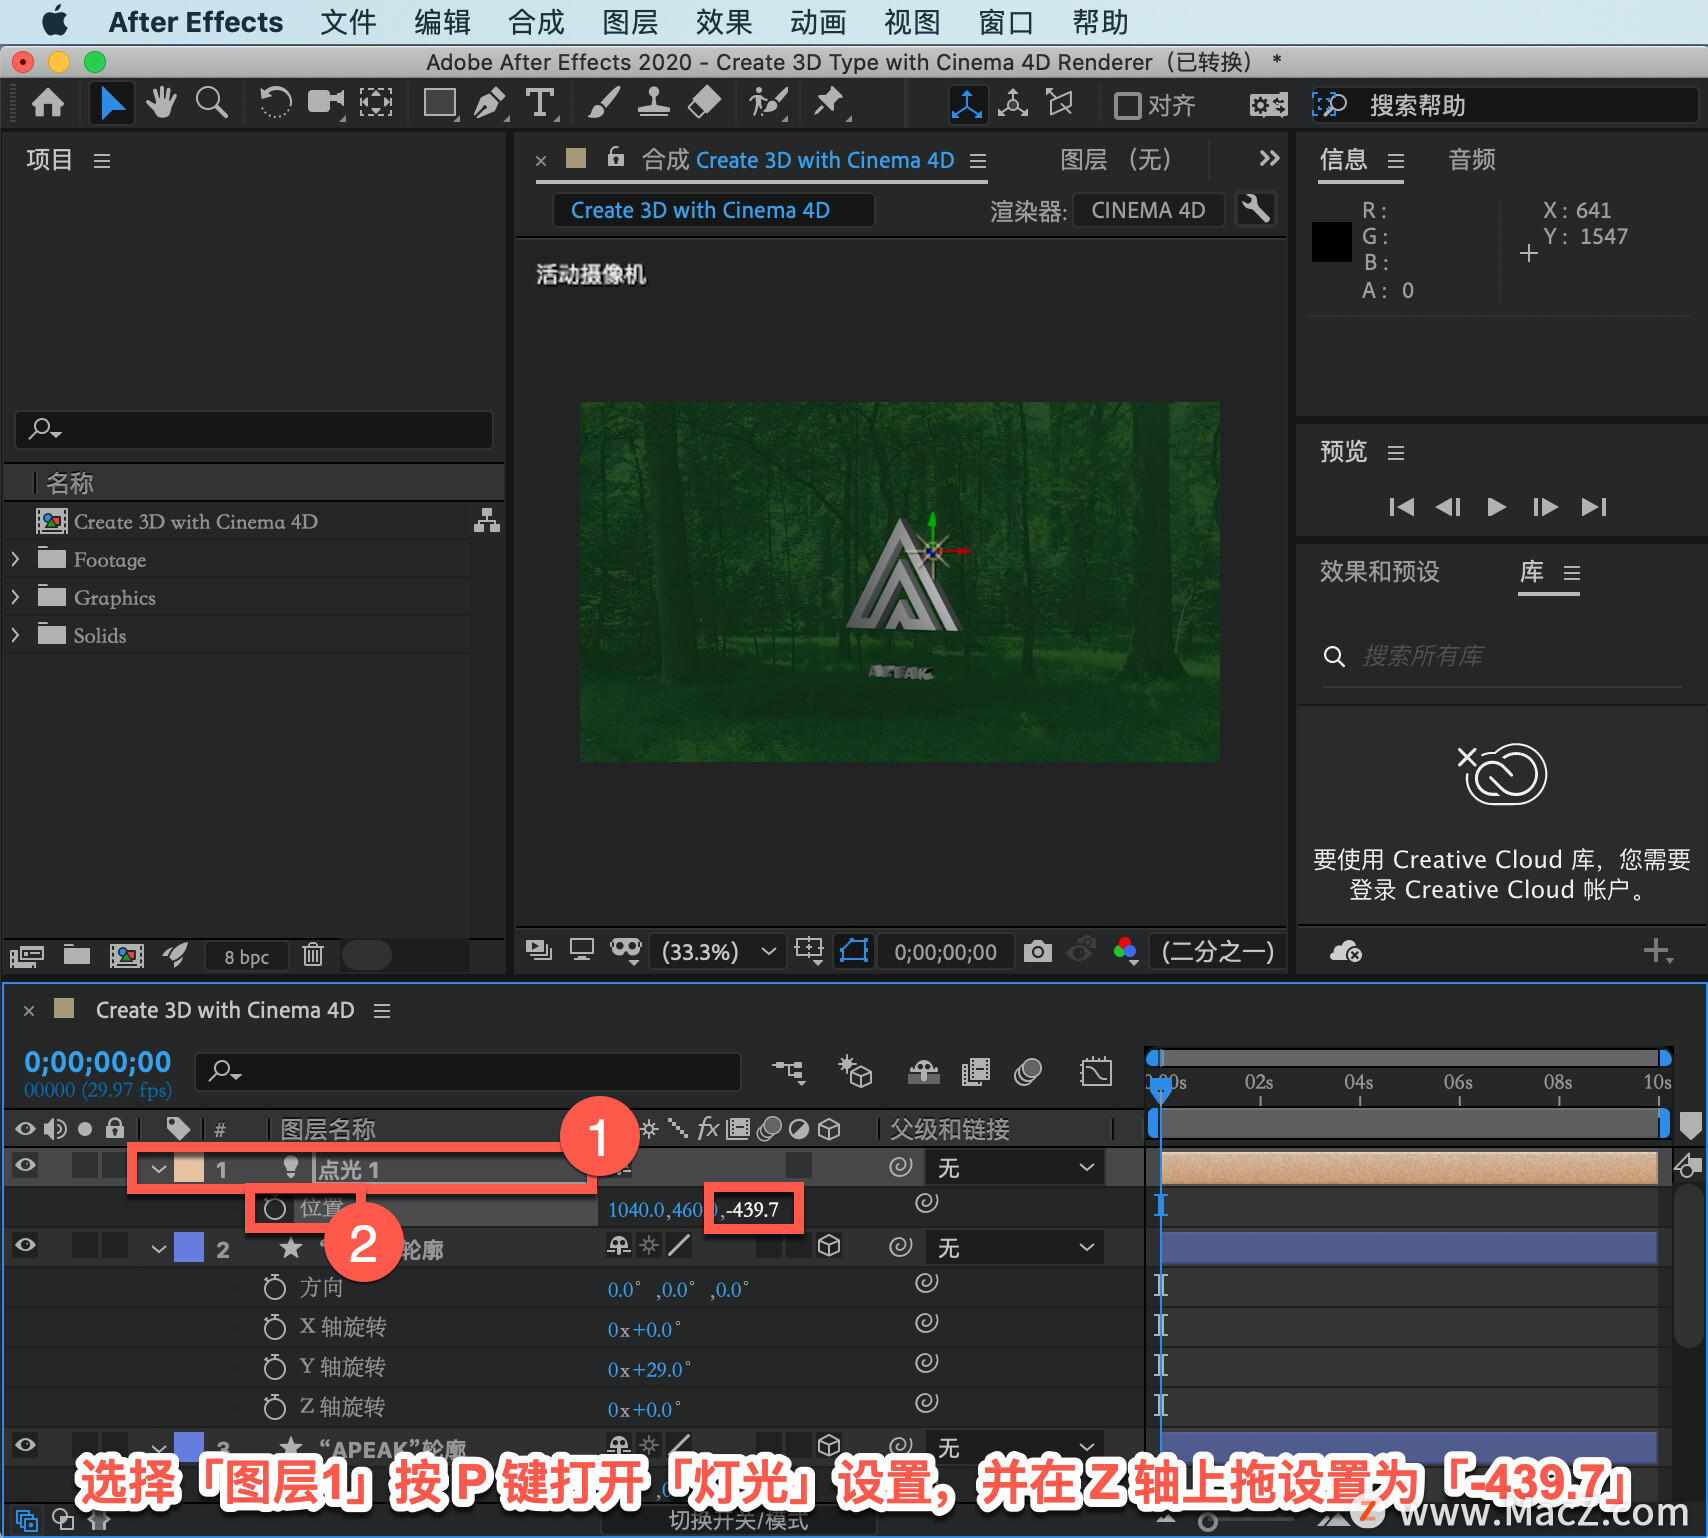Expand the Footage folder
This screenshot has height=1538, width=1708.
coord(15,559)
